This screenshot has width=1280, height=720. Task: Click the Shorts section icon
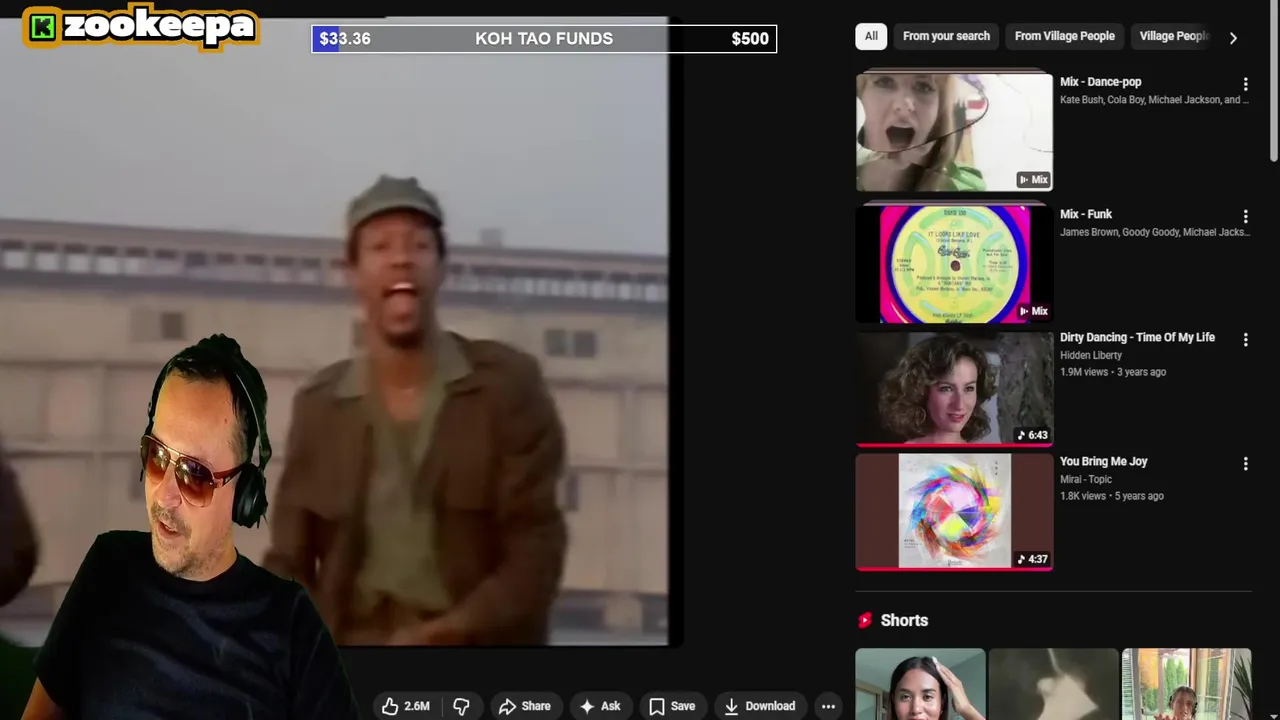point(865,620)
